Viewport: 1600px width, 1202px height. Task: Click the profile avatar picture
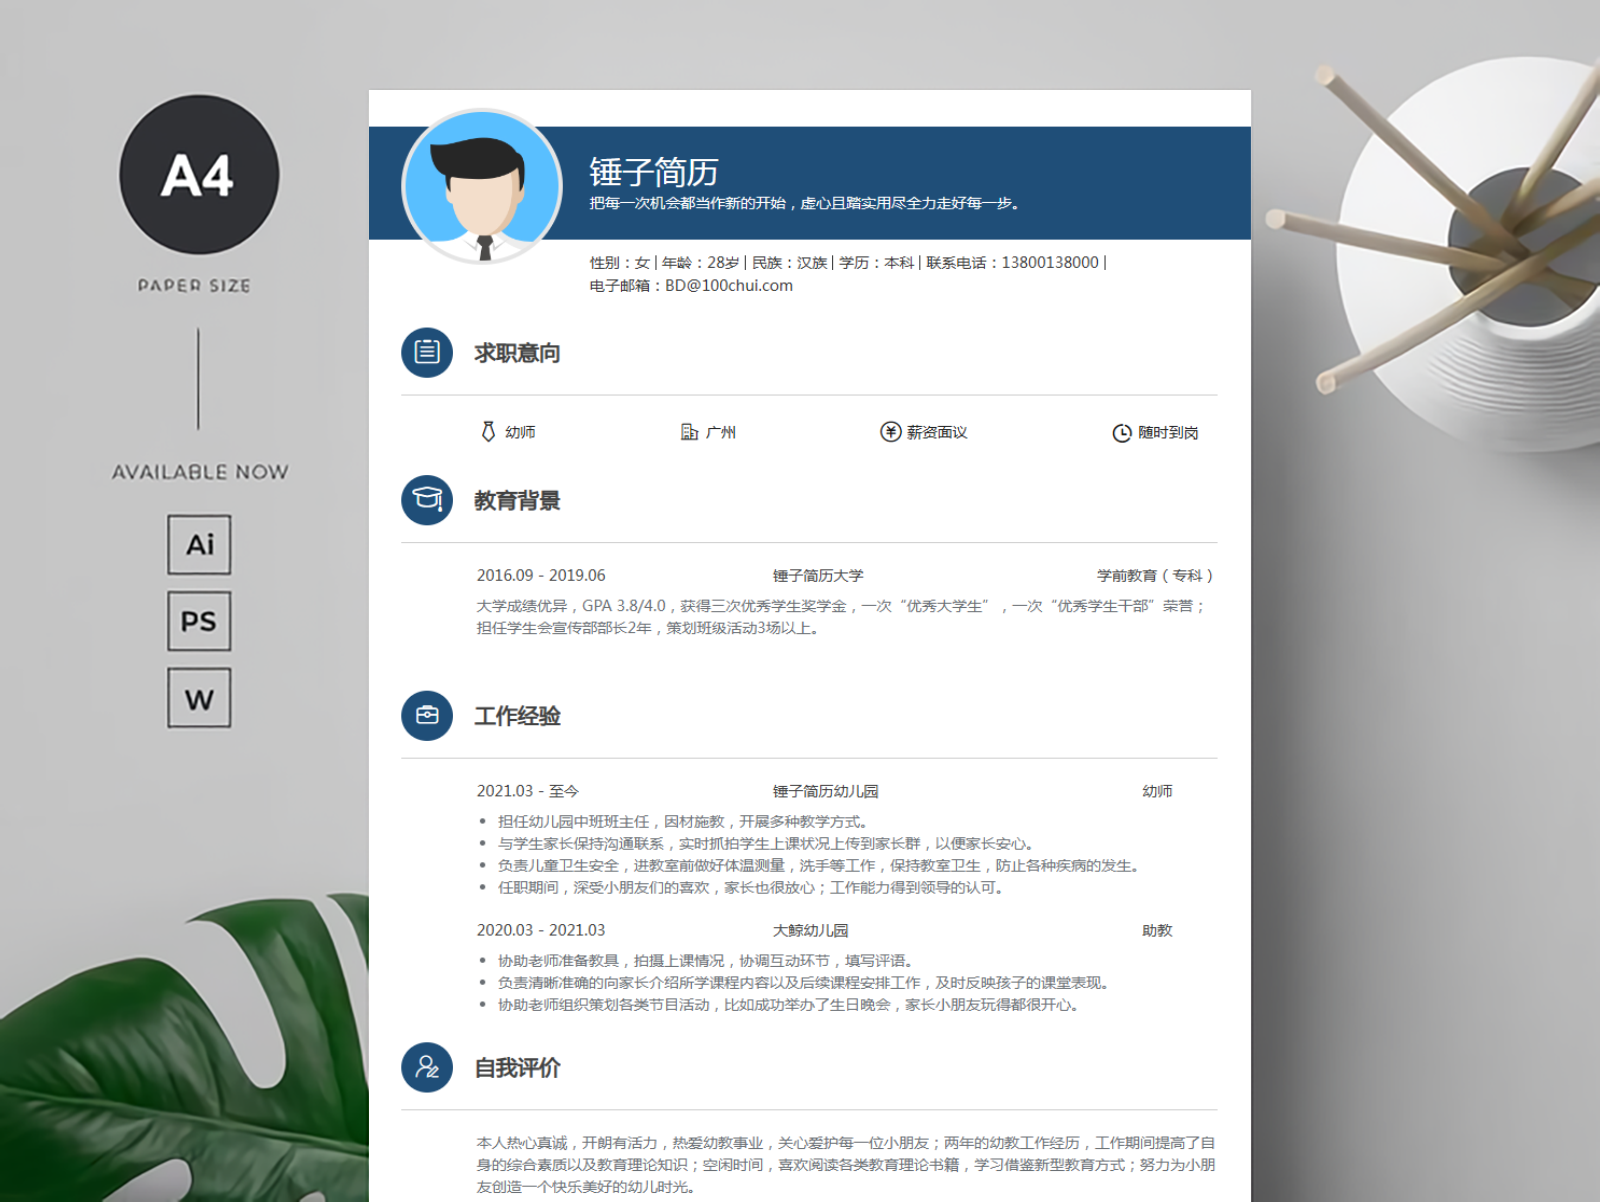click(482, 186)
